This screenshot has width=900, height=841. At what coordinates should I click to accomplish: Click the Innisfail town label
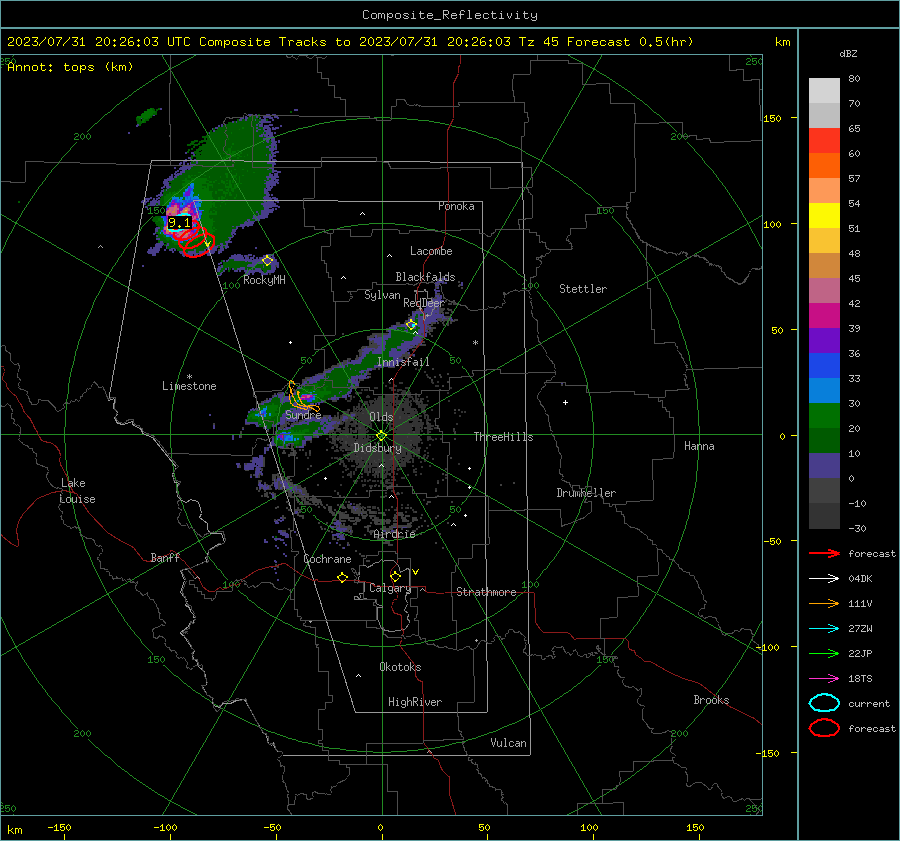pyautogui.click(x=404, y=362)
